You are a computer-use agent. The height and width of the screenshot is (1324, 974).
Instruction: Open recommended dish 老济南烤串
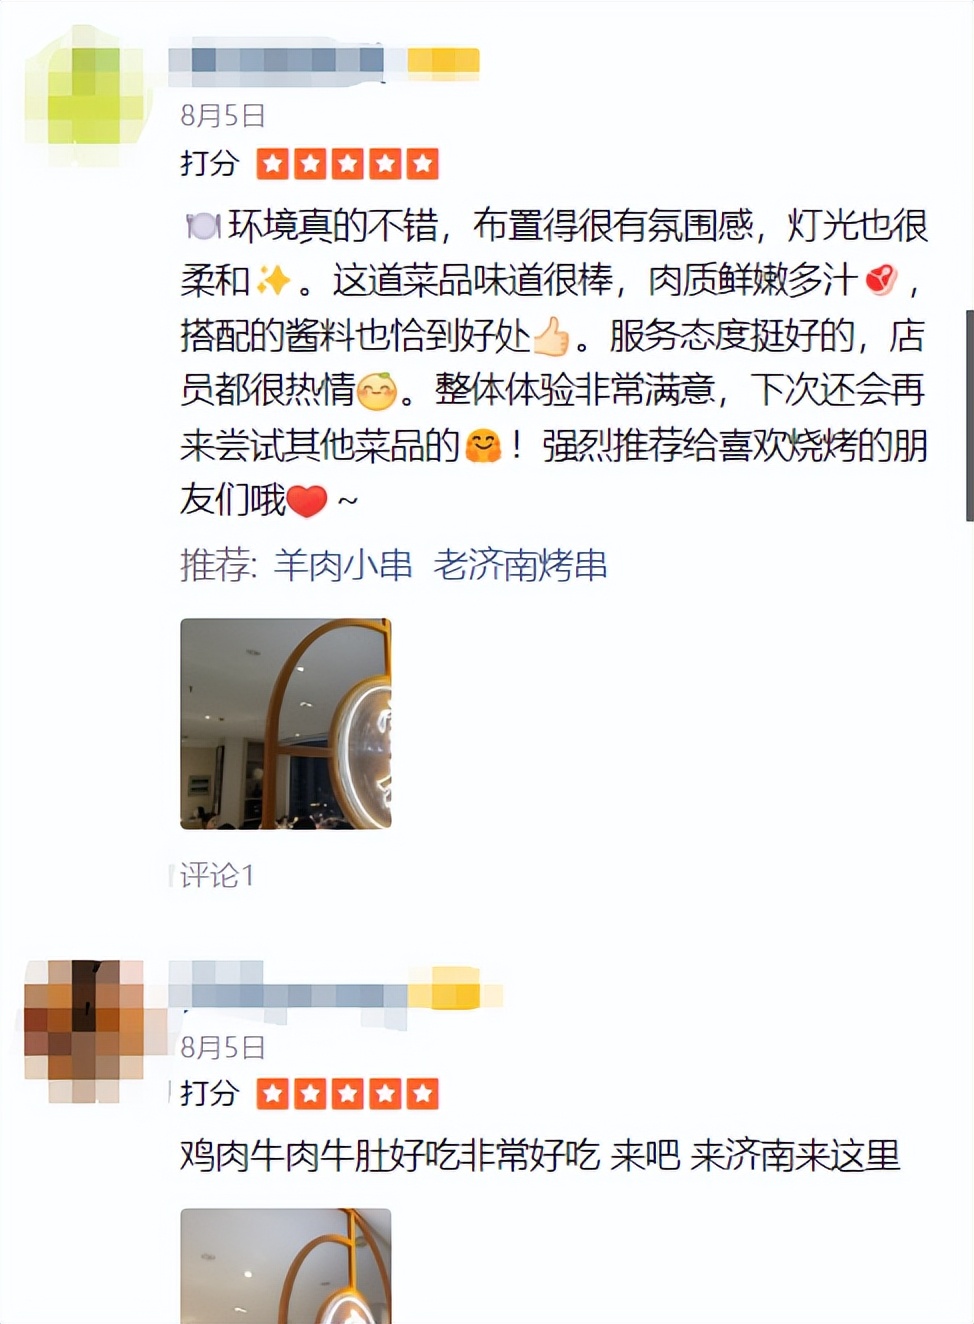coord(520,566)
